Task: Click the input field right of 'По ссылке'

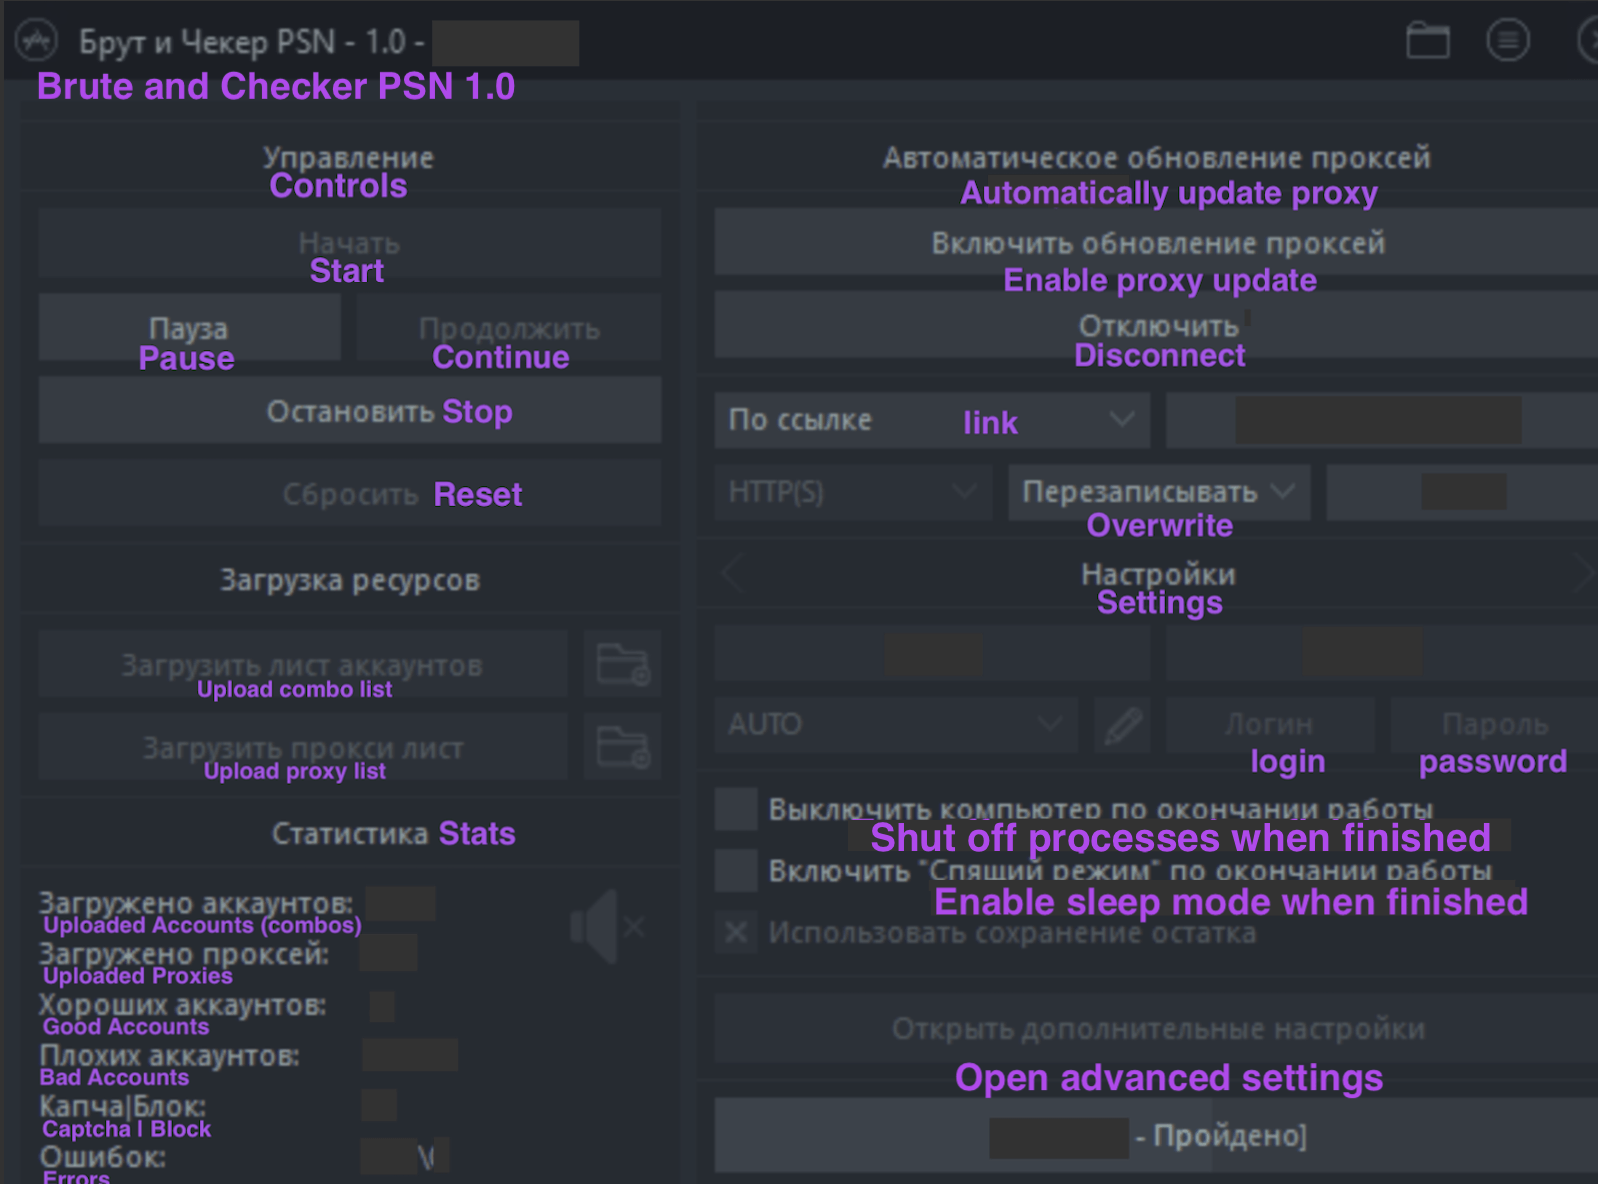Action: click(1380, 420)
